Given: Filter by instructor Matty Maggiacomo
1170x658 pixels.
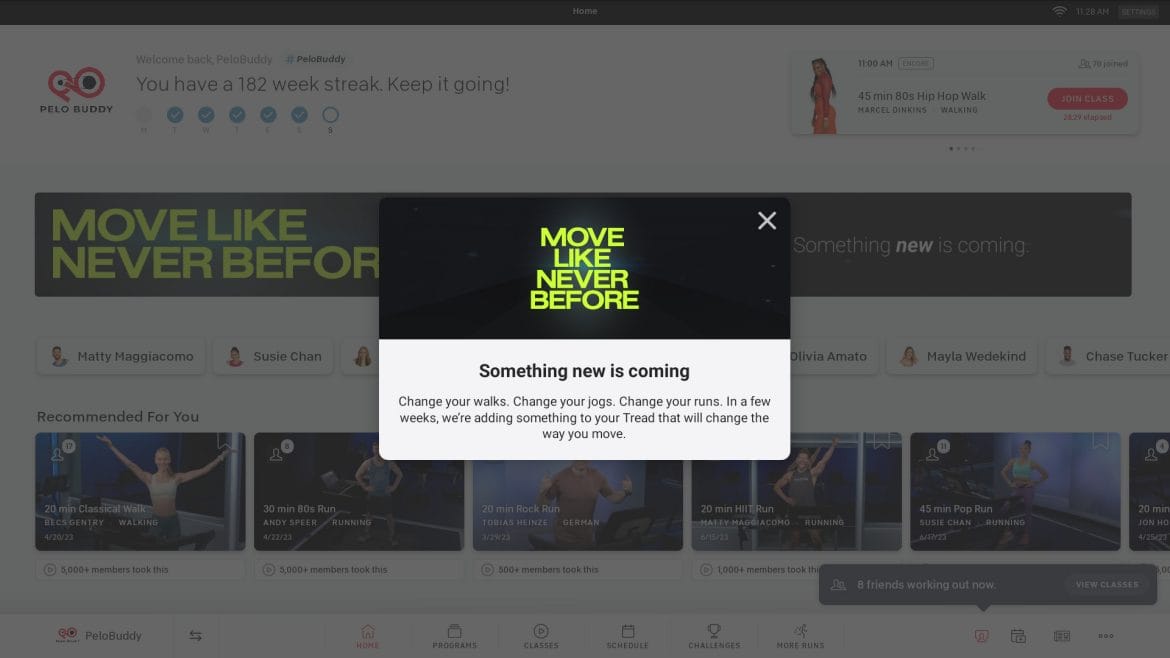Looking at the screenshot, I should (x=120, y=357).
